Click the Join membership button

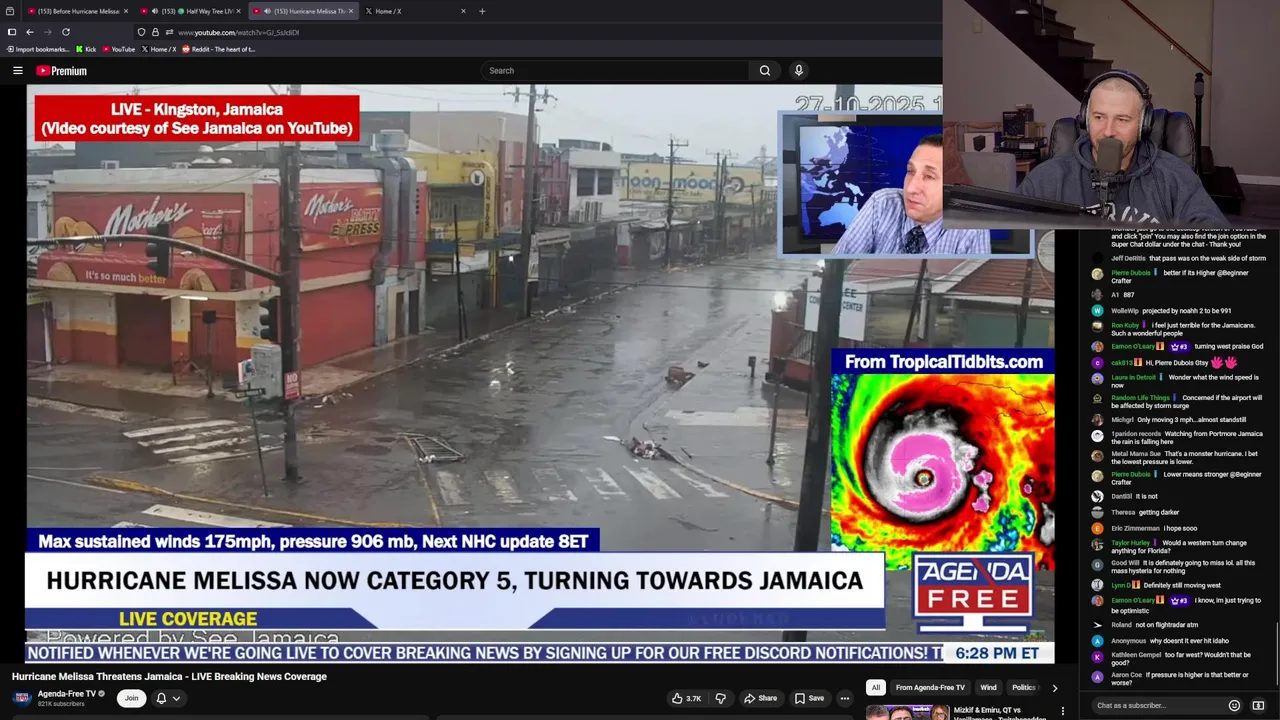(x=131, y=698)
